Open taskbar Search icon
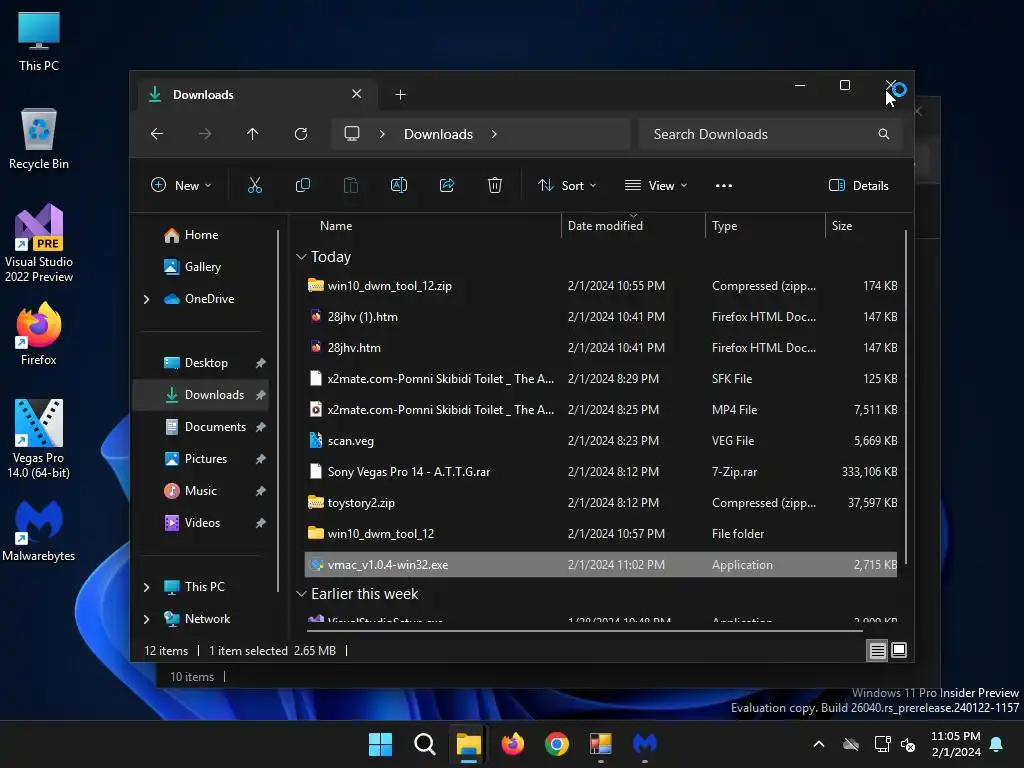The width and height of the screenshot is (1024, 768). (x=424, y=744)
